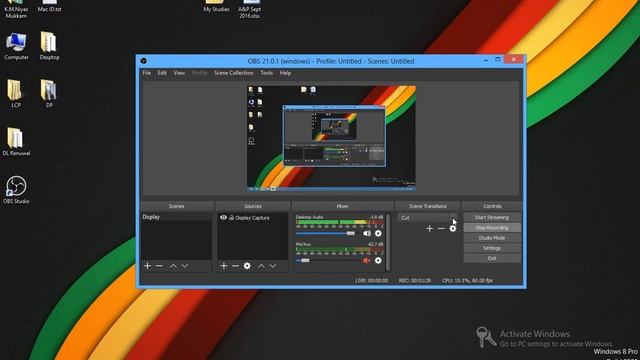Add a new source with the Sources plus icon
This screenshot has height=360, width=640.
224,266
